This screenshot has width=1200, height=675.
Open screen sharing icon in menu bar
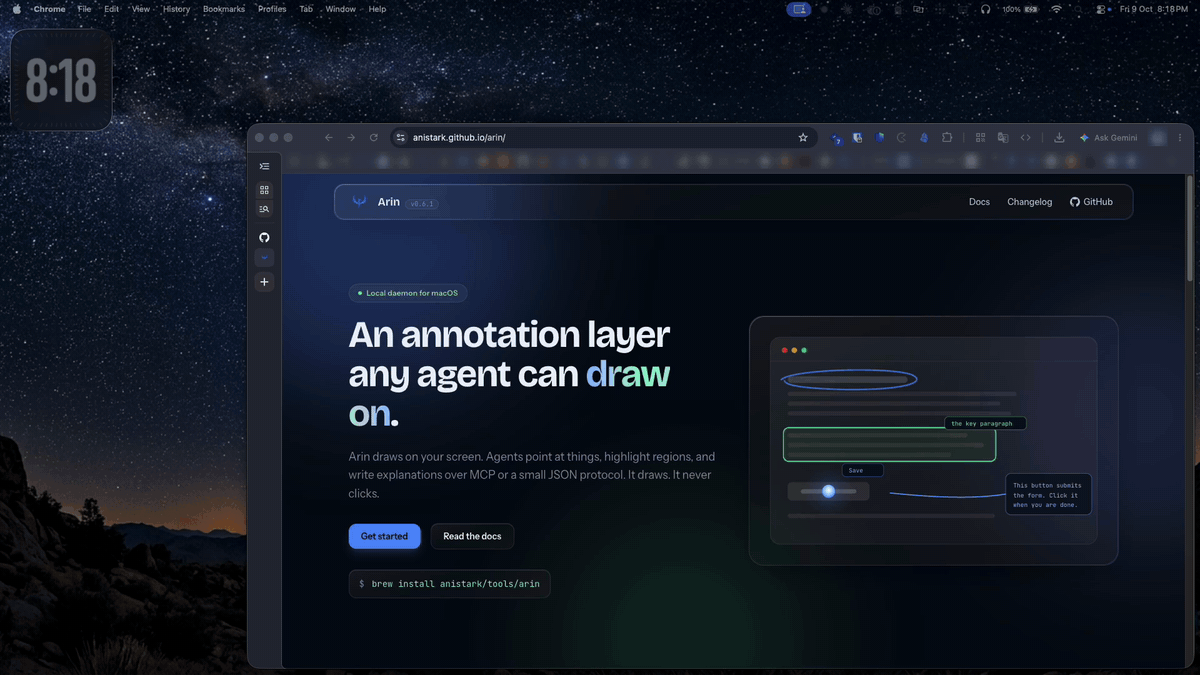click(x=798, y=9)
